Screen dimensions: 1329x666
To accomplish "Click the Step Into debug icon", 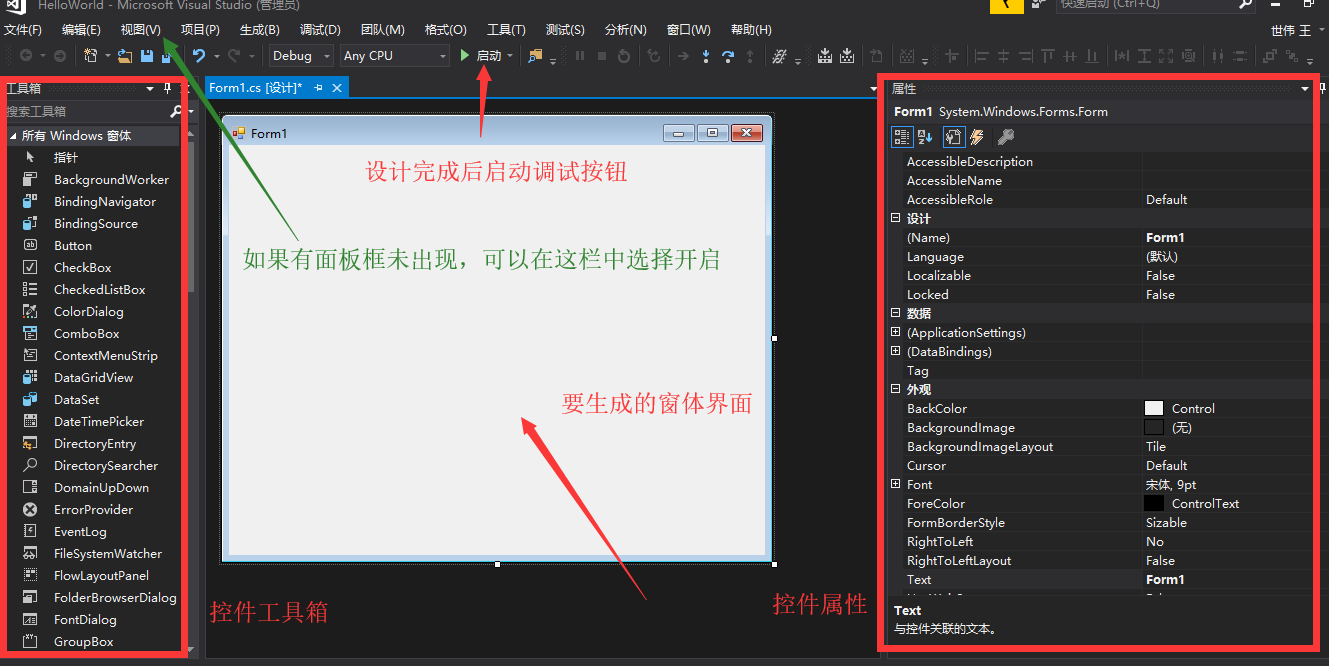I will coord(706,56).
